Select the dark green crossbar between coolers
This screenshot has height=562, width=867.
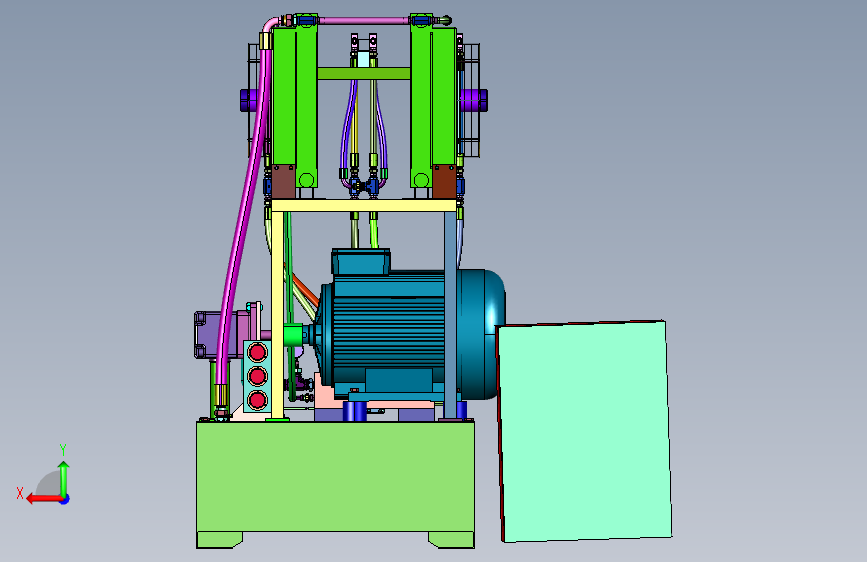click(364, 73)
